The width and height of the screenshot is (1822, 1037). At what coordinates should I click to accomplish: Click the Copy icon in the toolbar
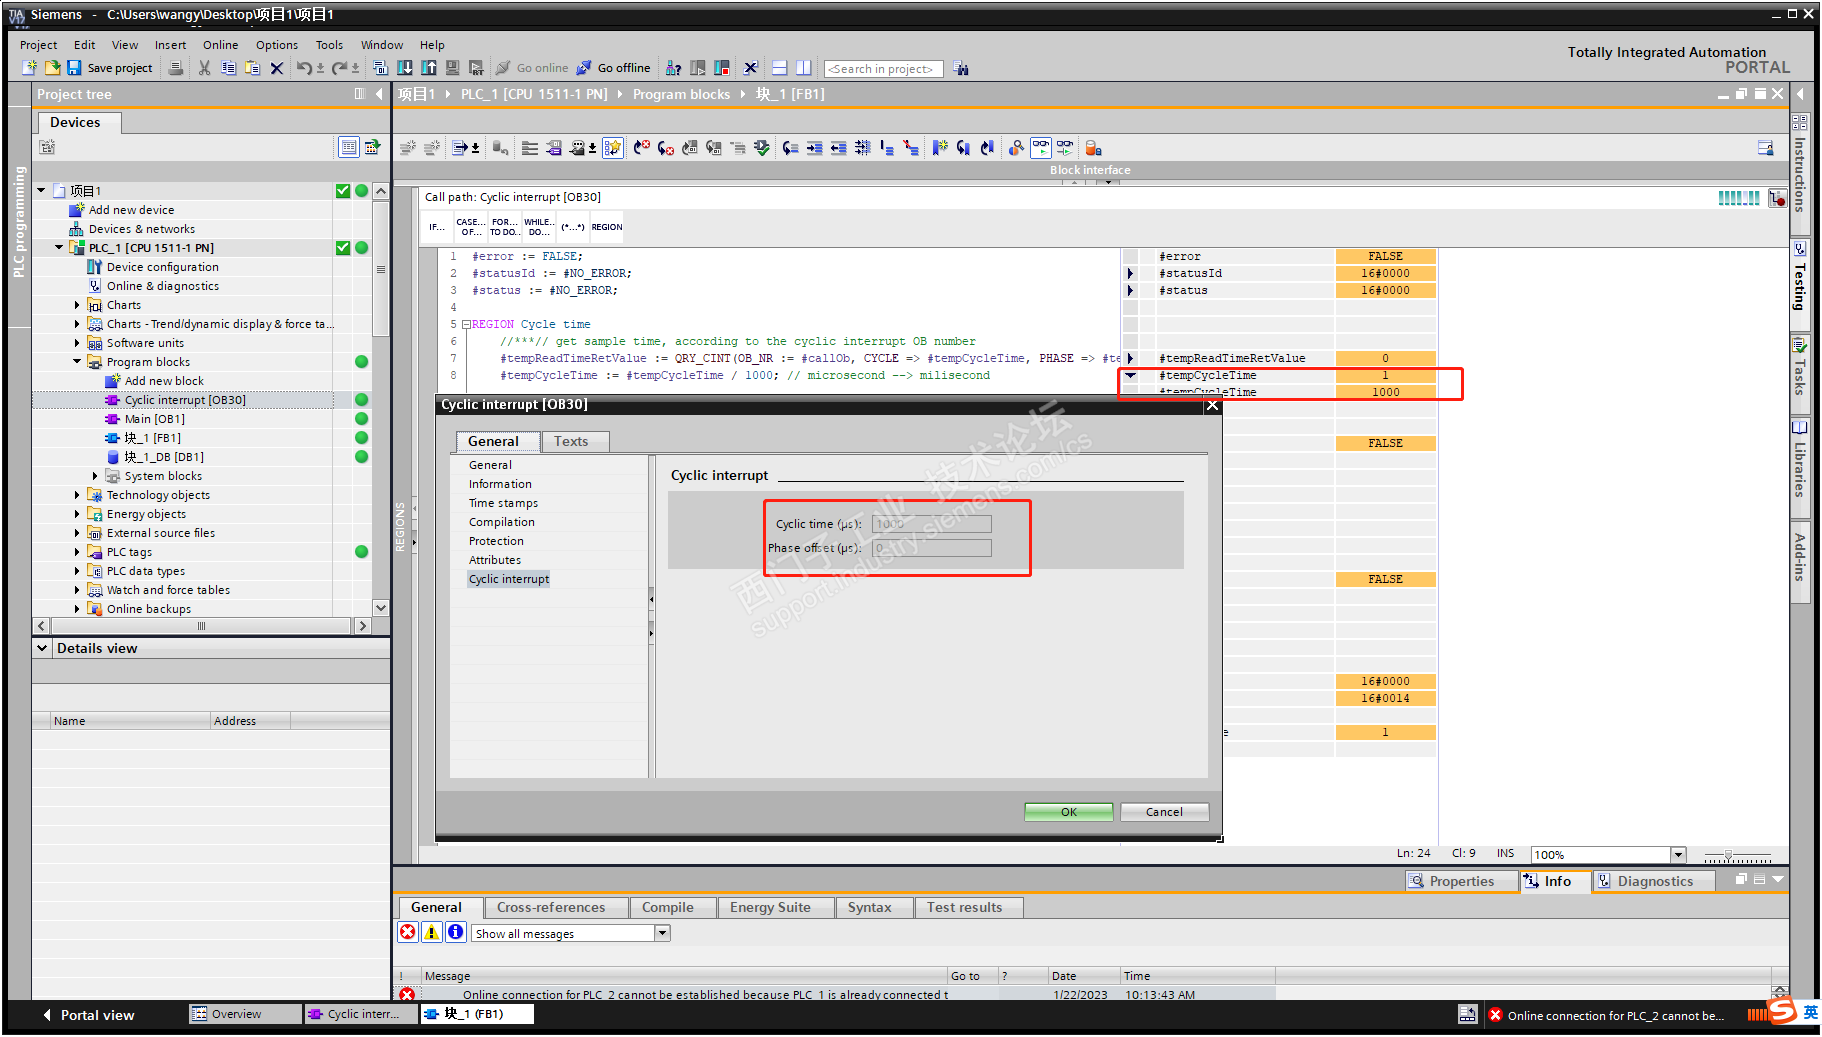pos(229,68)
